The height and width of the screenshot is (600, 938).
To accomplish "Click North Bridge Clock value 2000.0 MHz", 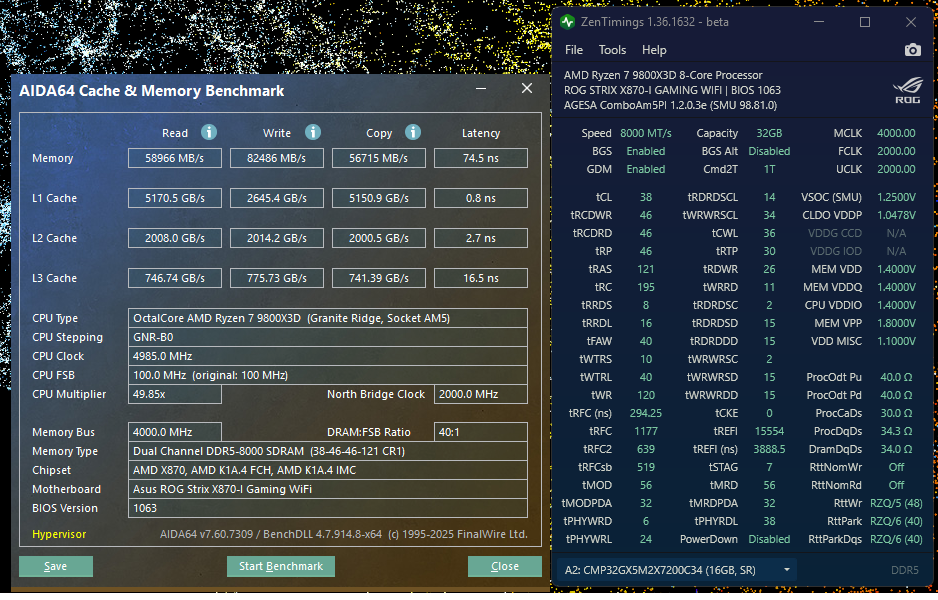I will [x=481, y=394].
